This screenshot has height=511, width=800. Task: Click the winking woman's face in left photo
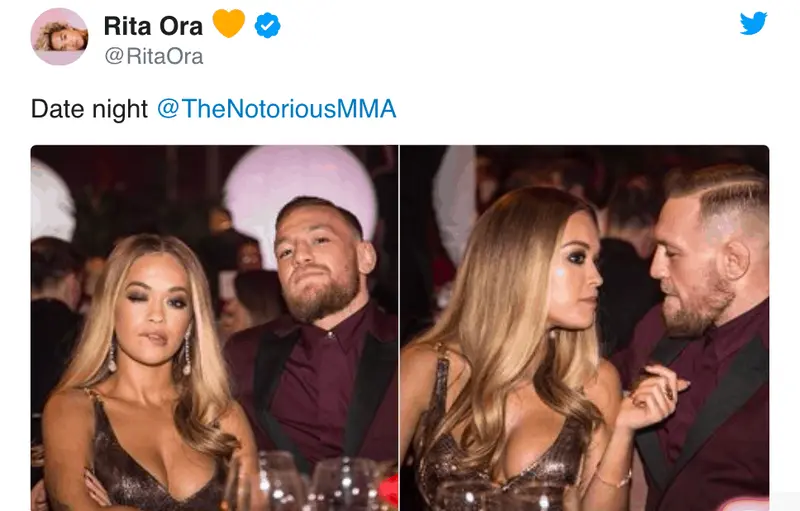click(150, 295)
